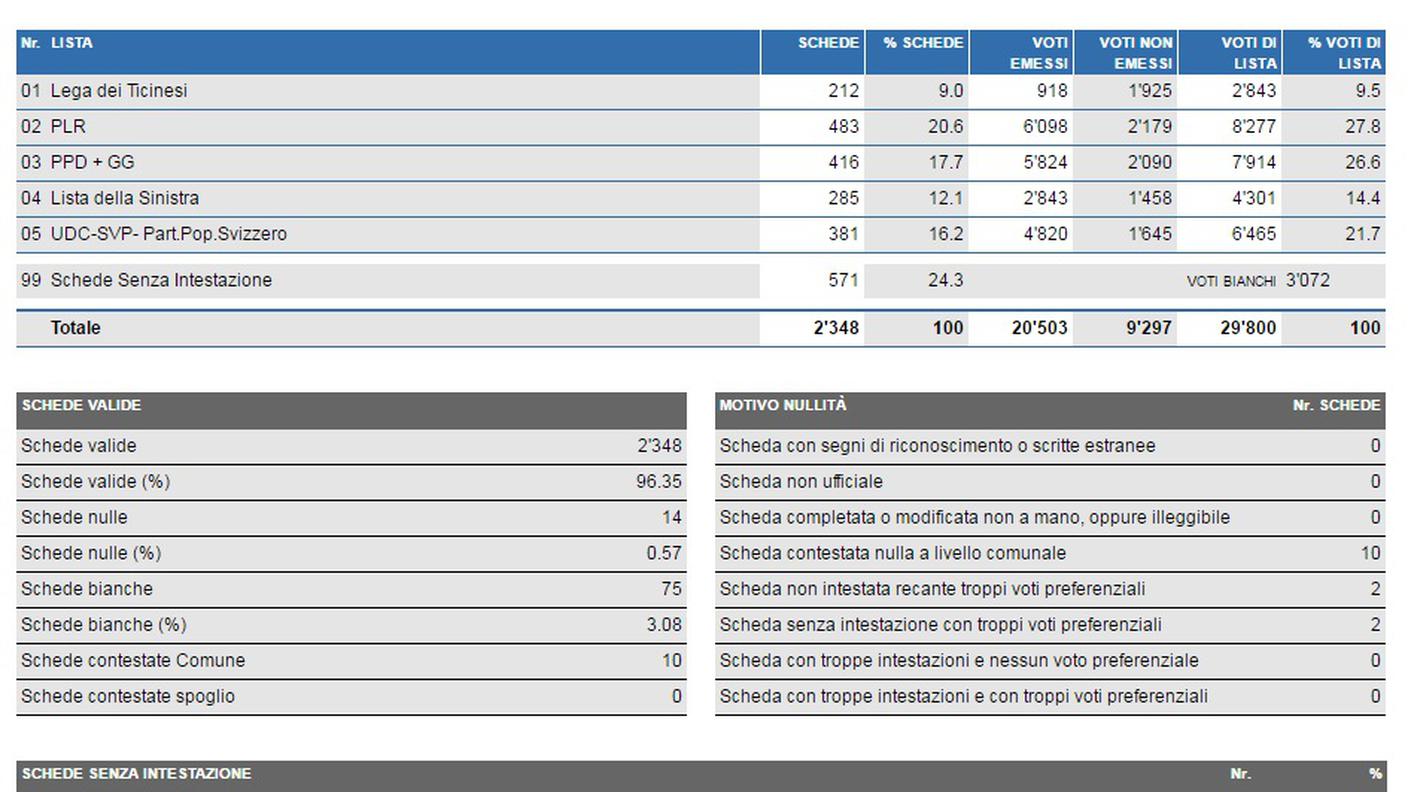Select the voti bianchi value 3'072
Viewport: 1408px width, 792px height.
[x=1308, y=281]
